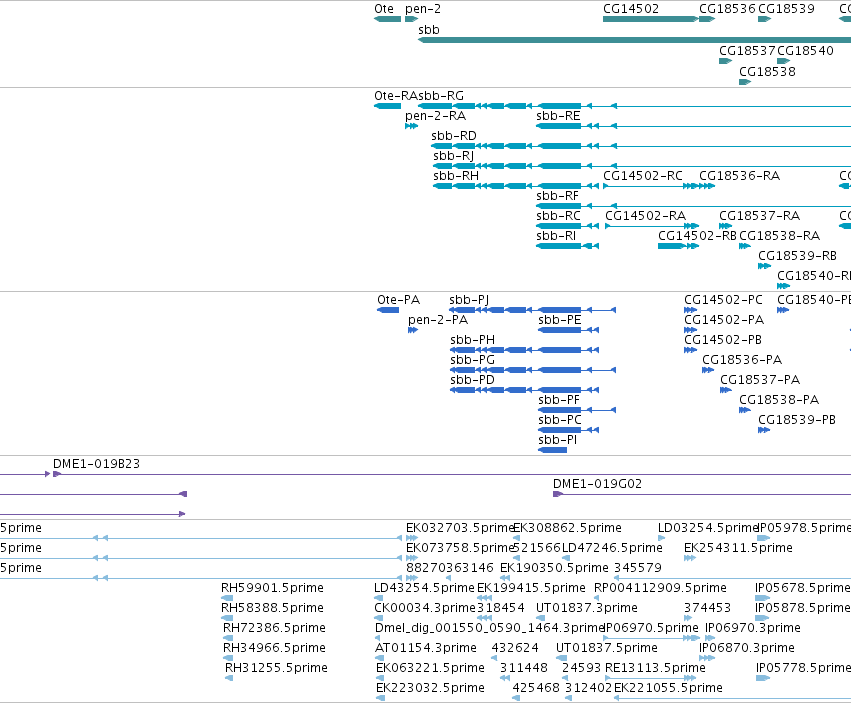Select the sbb-RD transcript label
Screen dimensions: 851x703
(454, 136)
